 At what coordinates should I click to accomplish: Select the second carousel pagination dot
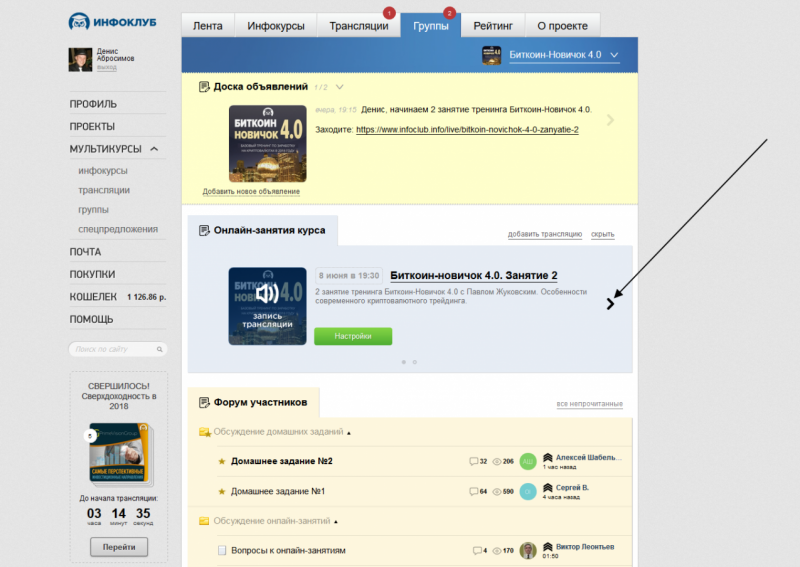pyautogui.click(x=415, y=362)
